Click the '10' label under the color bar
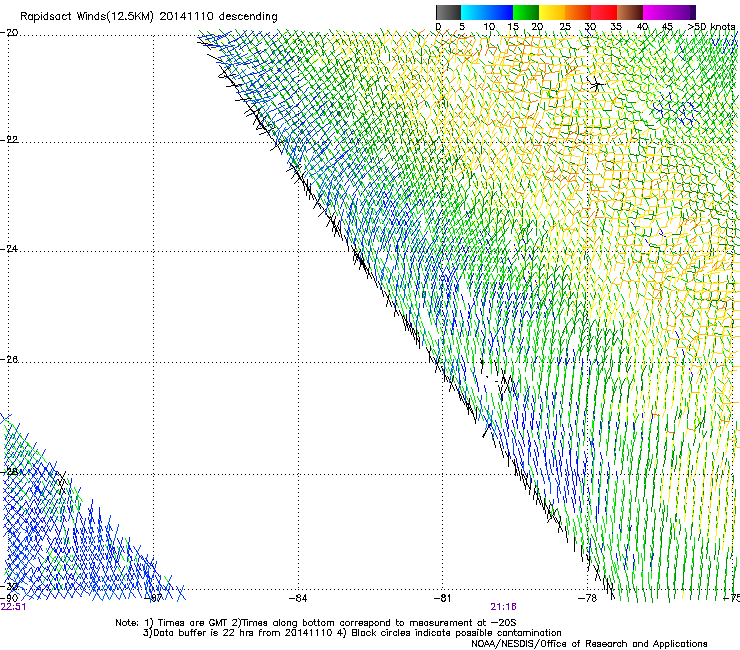This screenshot has width=740, height=650. [x=489, y=27]
